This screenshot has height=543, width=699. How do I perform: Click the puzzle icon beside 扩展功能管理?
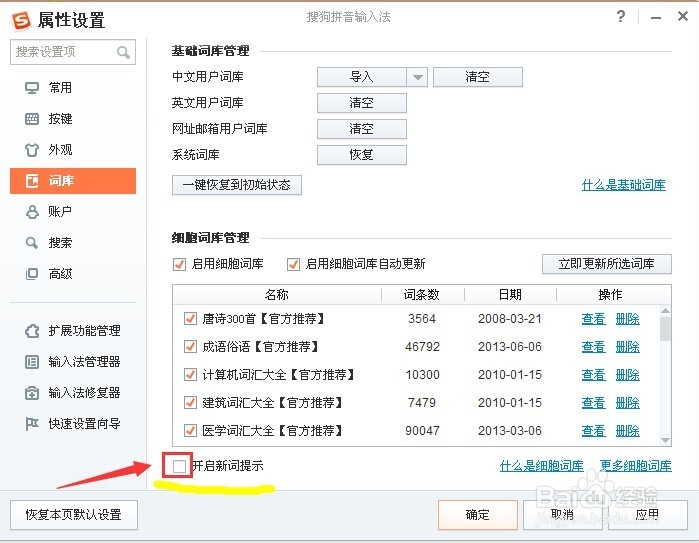pyautogui.click(x=32, y=331)
